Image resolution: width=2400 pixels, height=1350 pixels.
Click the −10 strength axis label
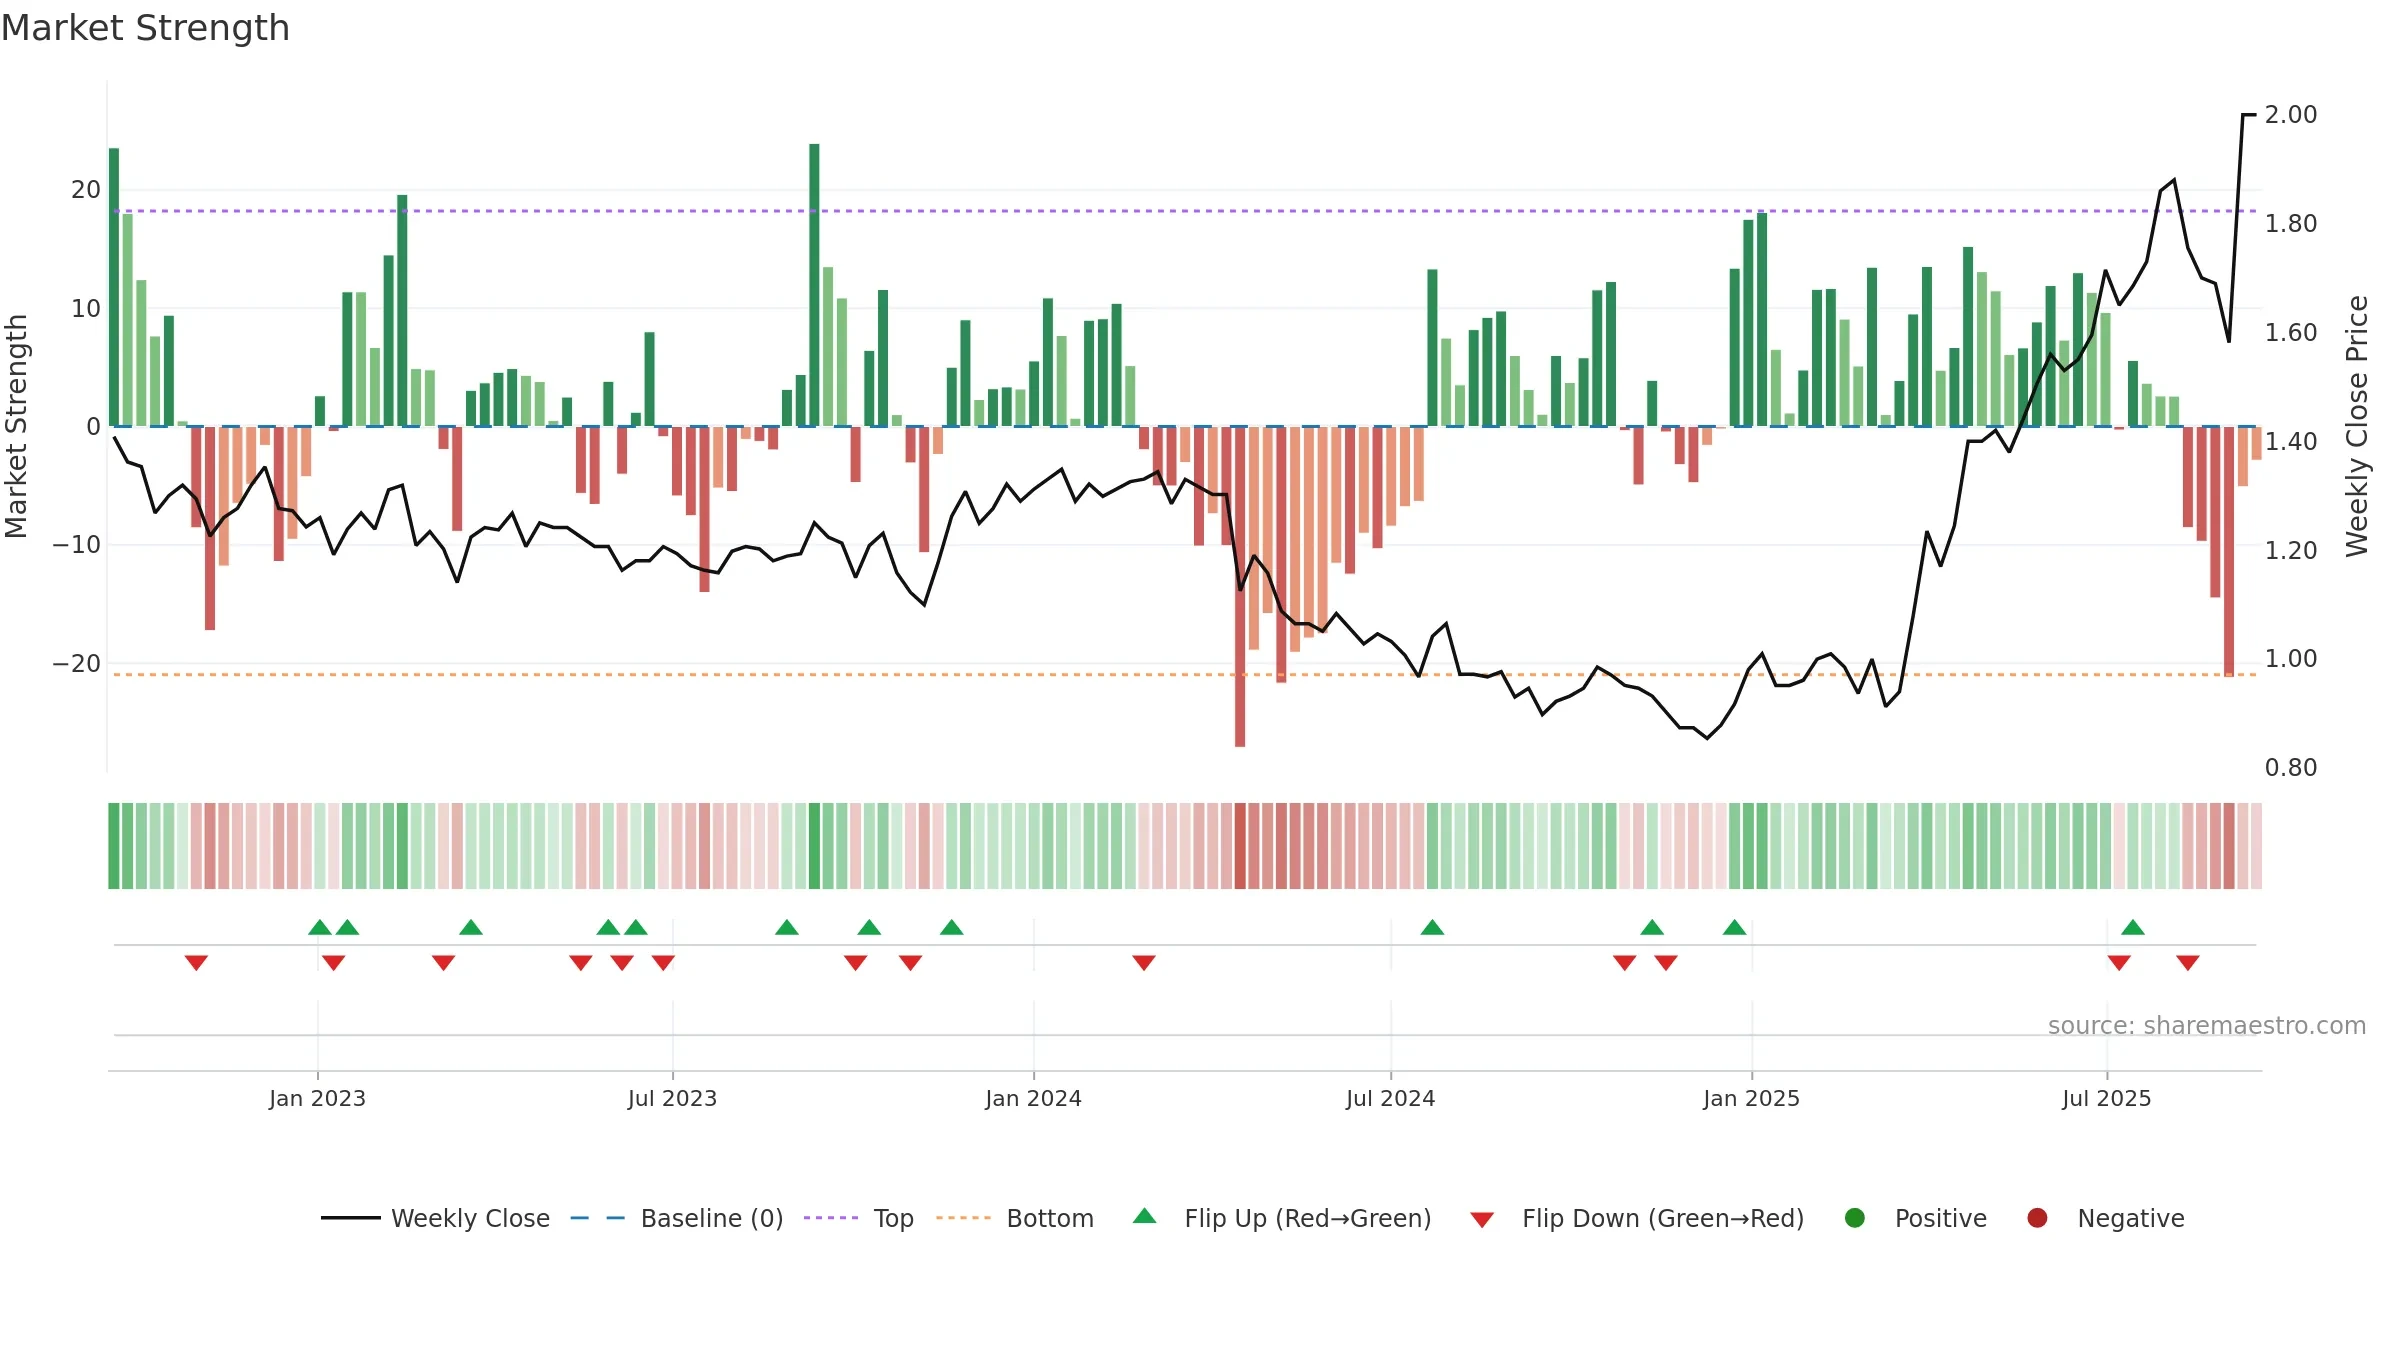click(77, 545)
